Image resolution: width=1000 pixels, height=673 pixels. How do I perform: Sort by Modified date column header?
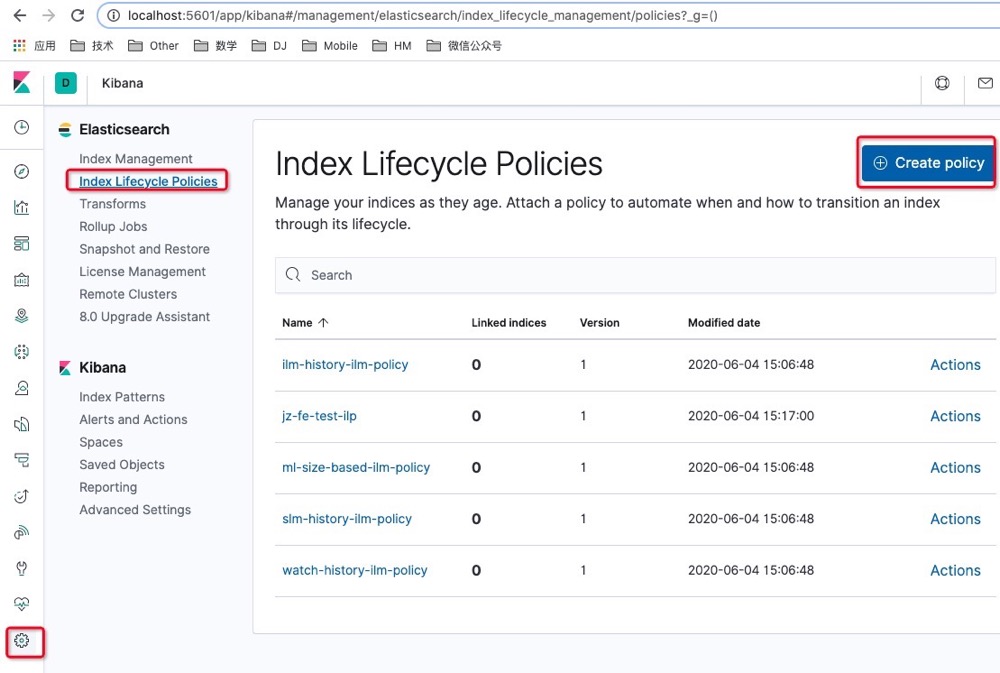pyautogui.click(x=724, y=323)
